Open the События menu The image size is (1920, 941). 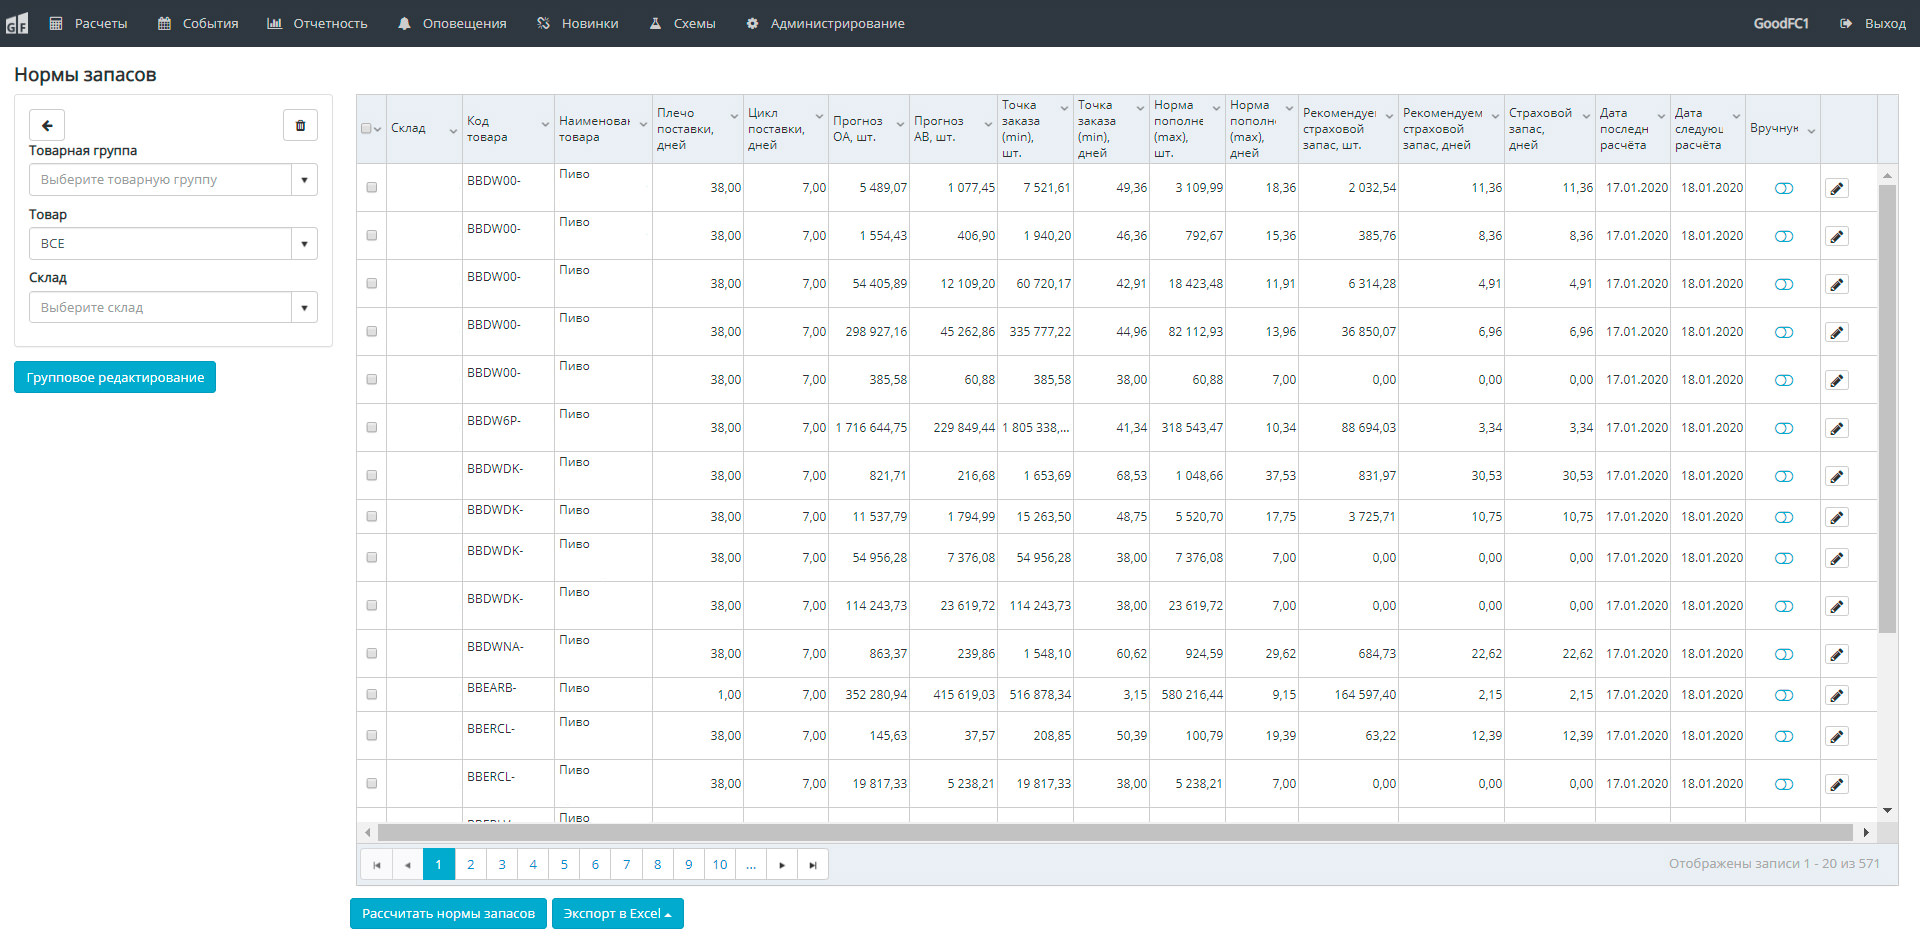[x=198, y=23]
